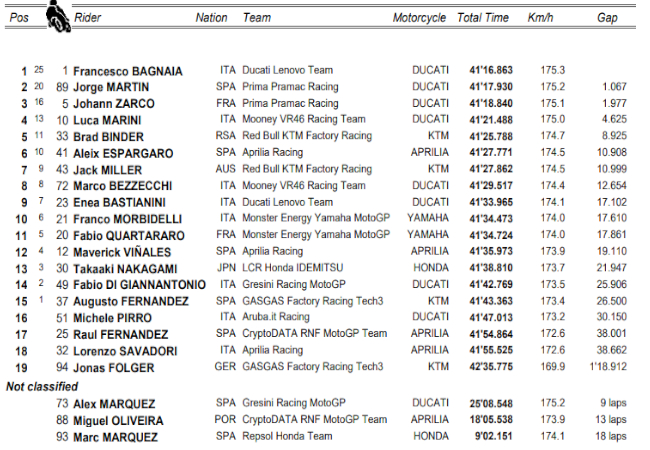Viewport: 650px width, 450px height.
Task: Click the Nation column header
Action: 211,18
